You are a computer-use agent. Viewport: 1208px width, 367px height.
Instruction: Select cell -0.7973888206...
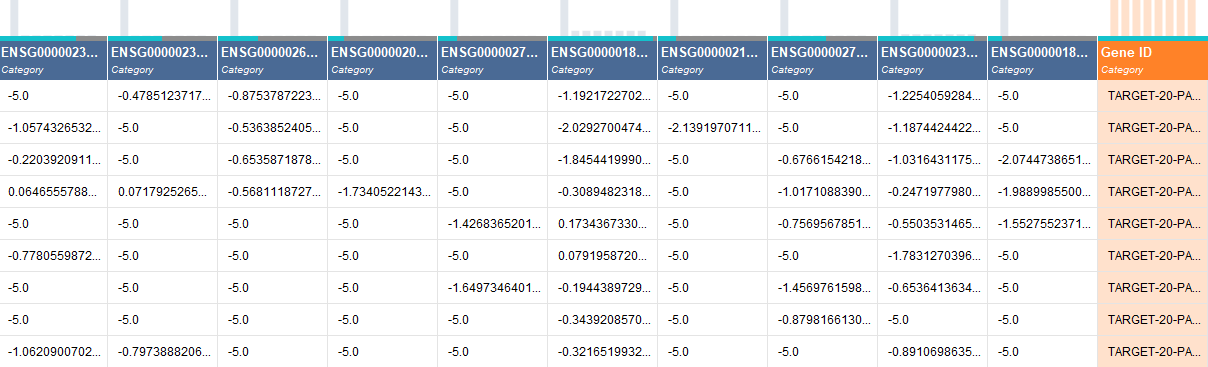click(x=163, y=352)
